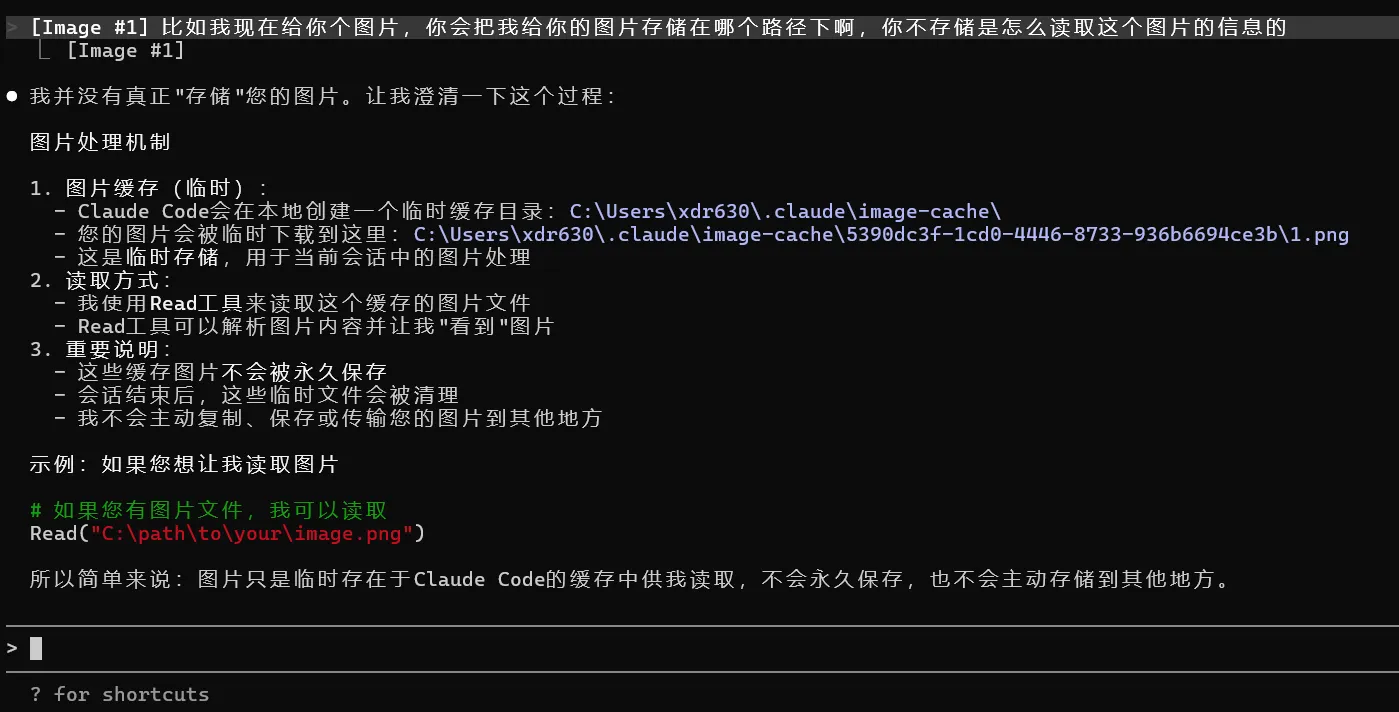Open the cached 1.png file path
The image size is (1399, 712).
(x=881, y=235)
